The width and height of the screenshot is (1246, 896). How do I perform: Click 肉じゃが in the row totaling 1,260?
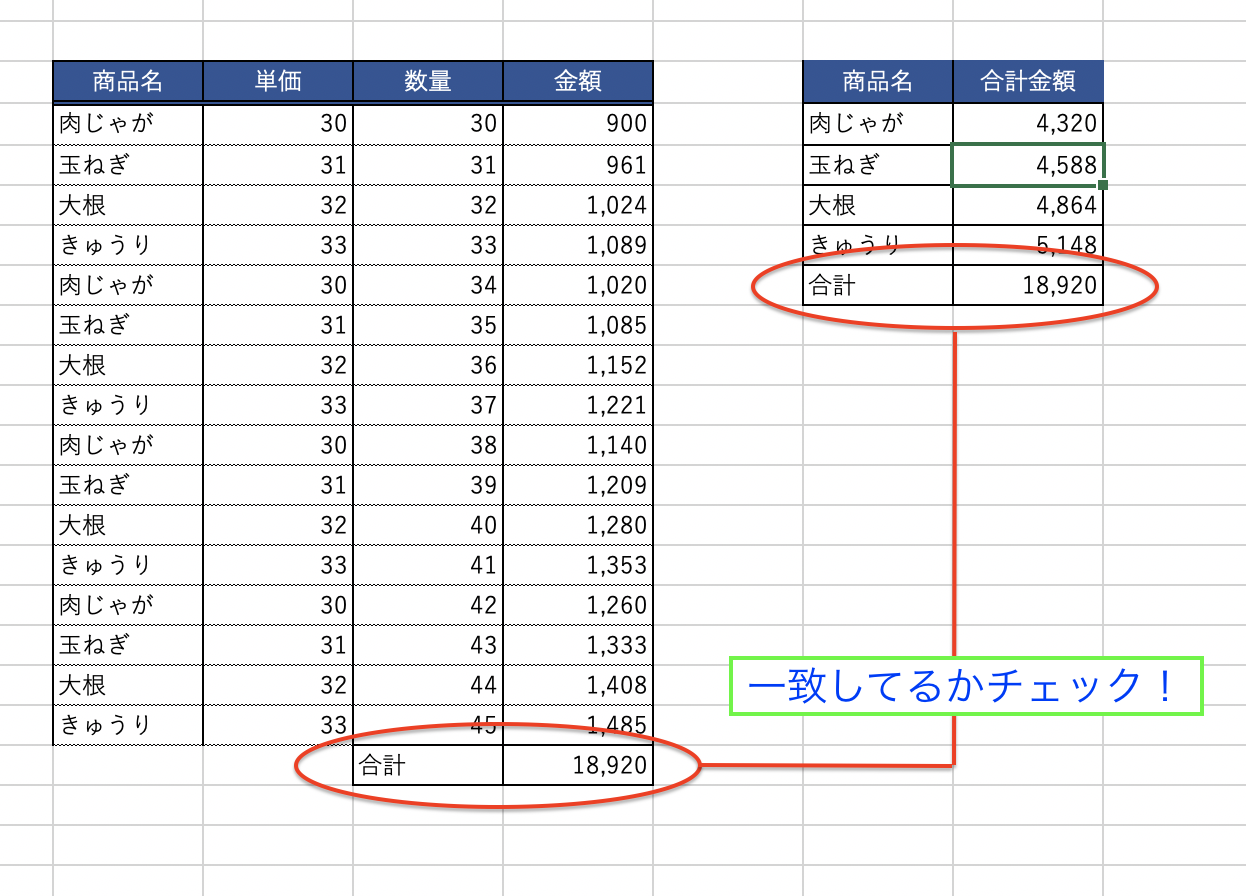click(x=128, y=605)
